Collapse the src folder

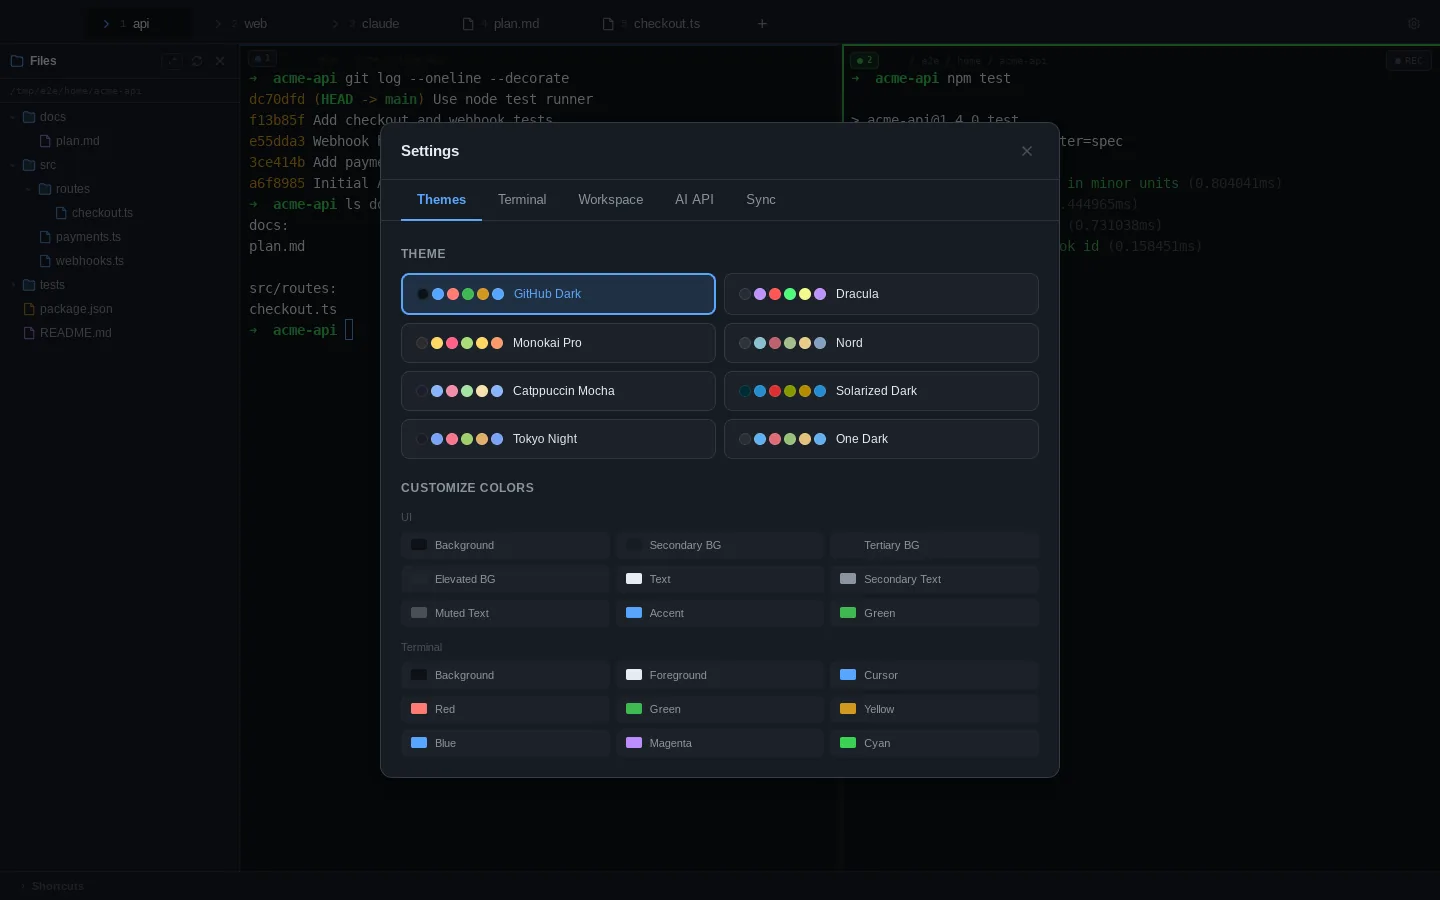[x=13, y=165]
